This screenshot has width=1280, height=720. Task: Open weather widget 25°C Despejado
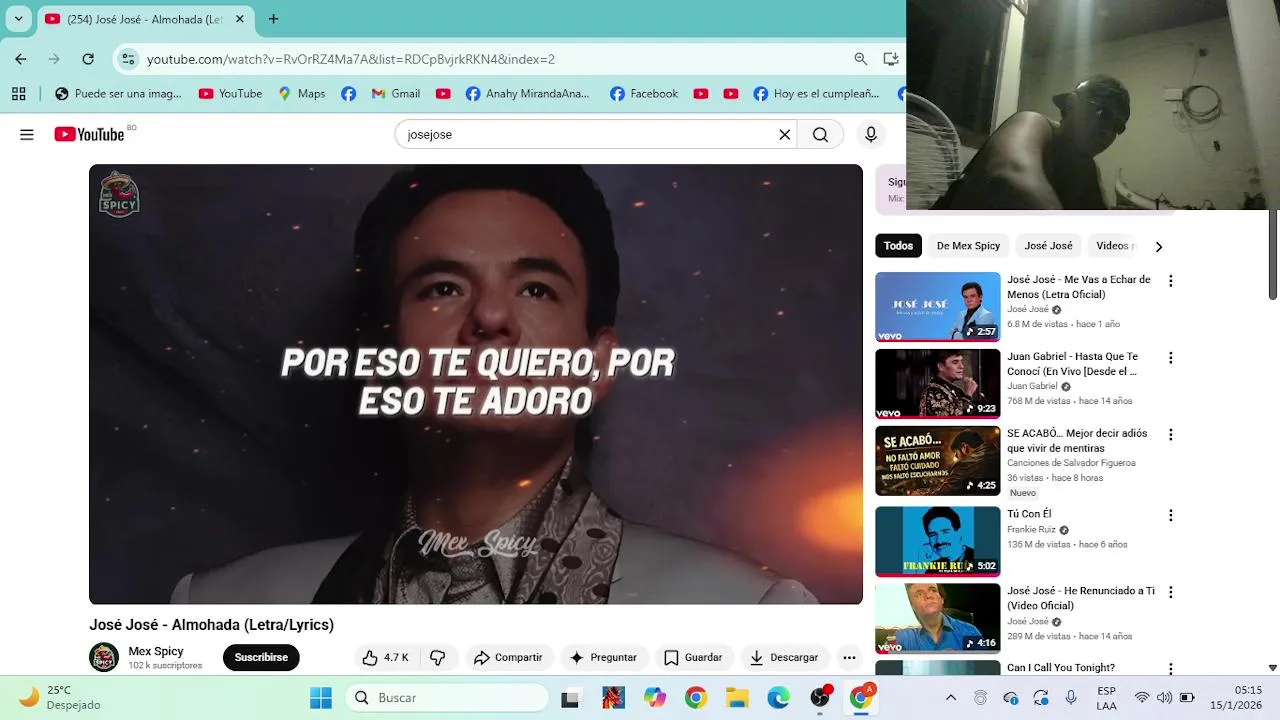[x=60, y=697]
